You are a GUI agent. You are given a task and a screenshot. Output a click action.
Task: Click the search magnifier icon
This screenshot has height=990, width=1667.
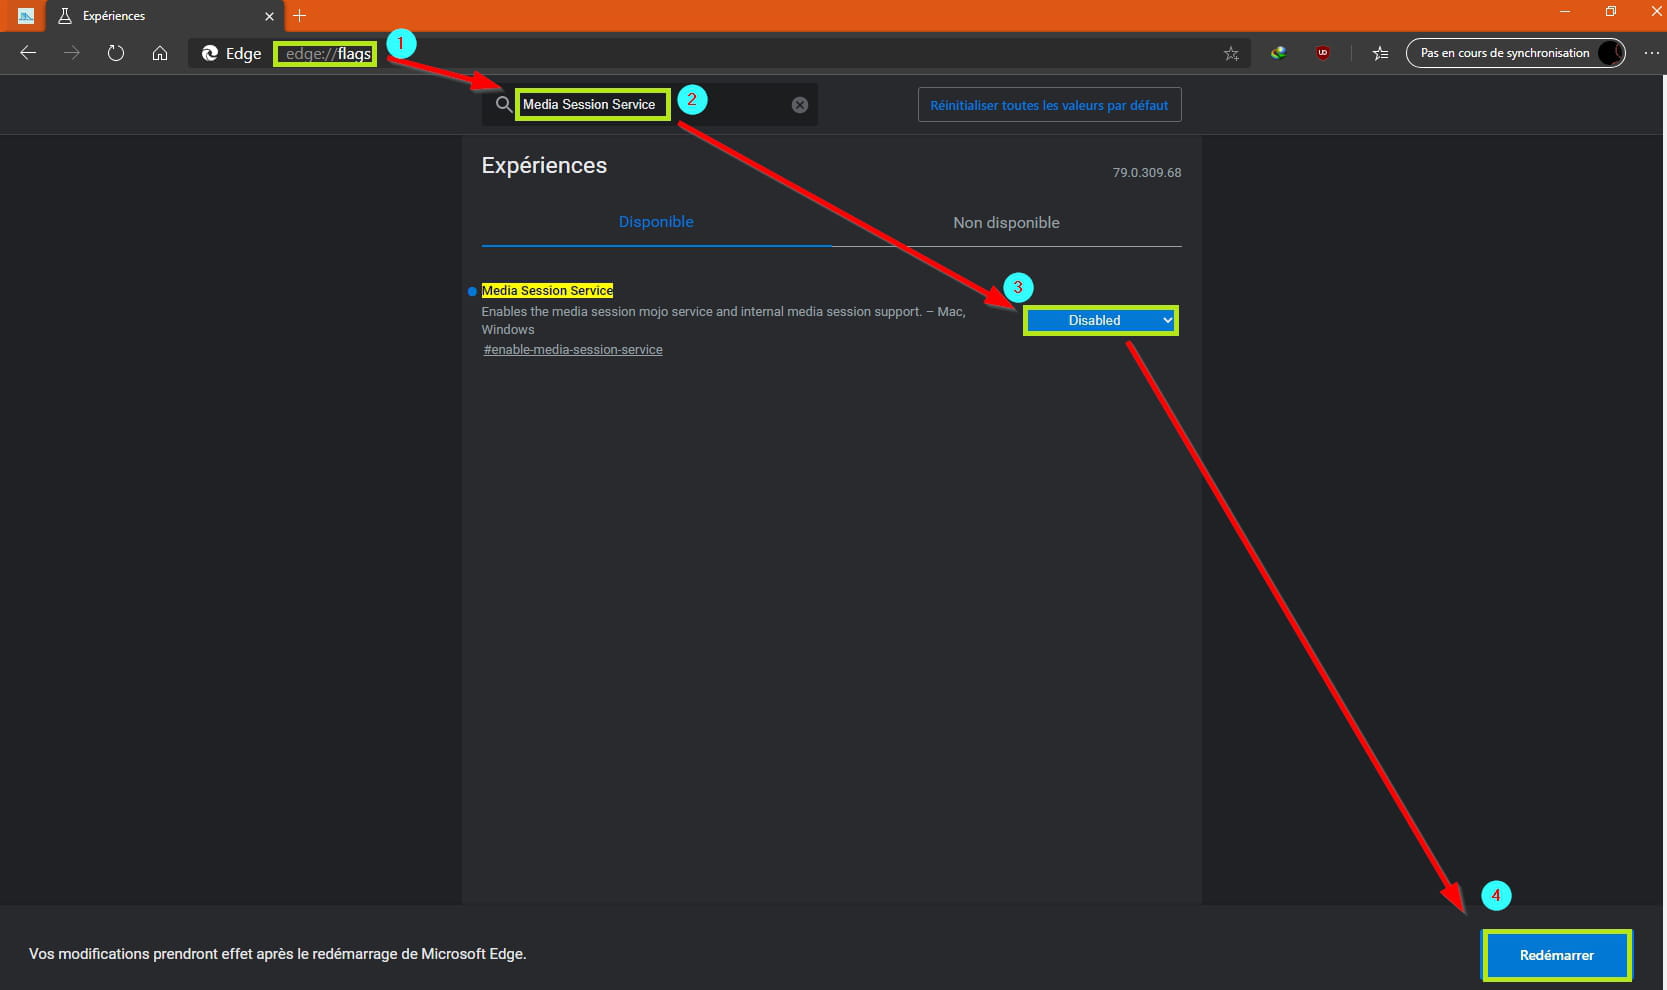[x=504, y=104]
